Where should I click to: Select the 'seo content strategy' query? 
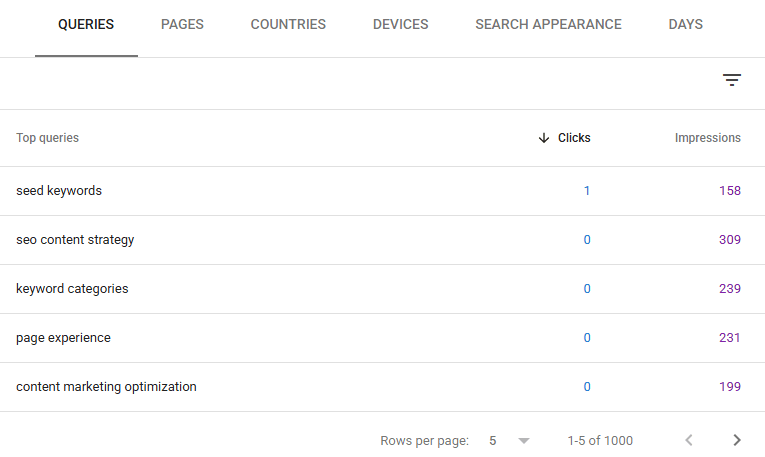pos(75,240)
